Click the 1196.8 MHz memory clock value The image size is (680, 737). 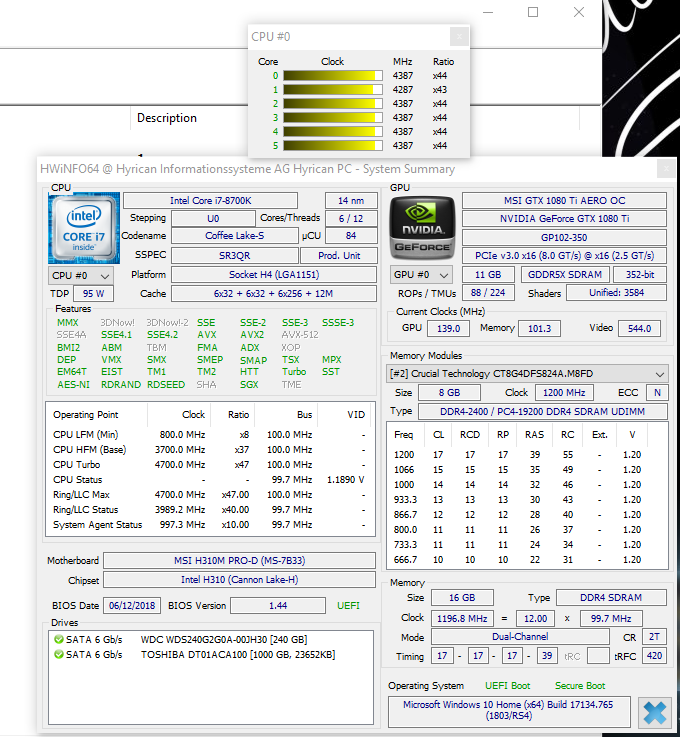[462, 619]
